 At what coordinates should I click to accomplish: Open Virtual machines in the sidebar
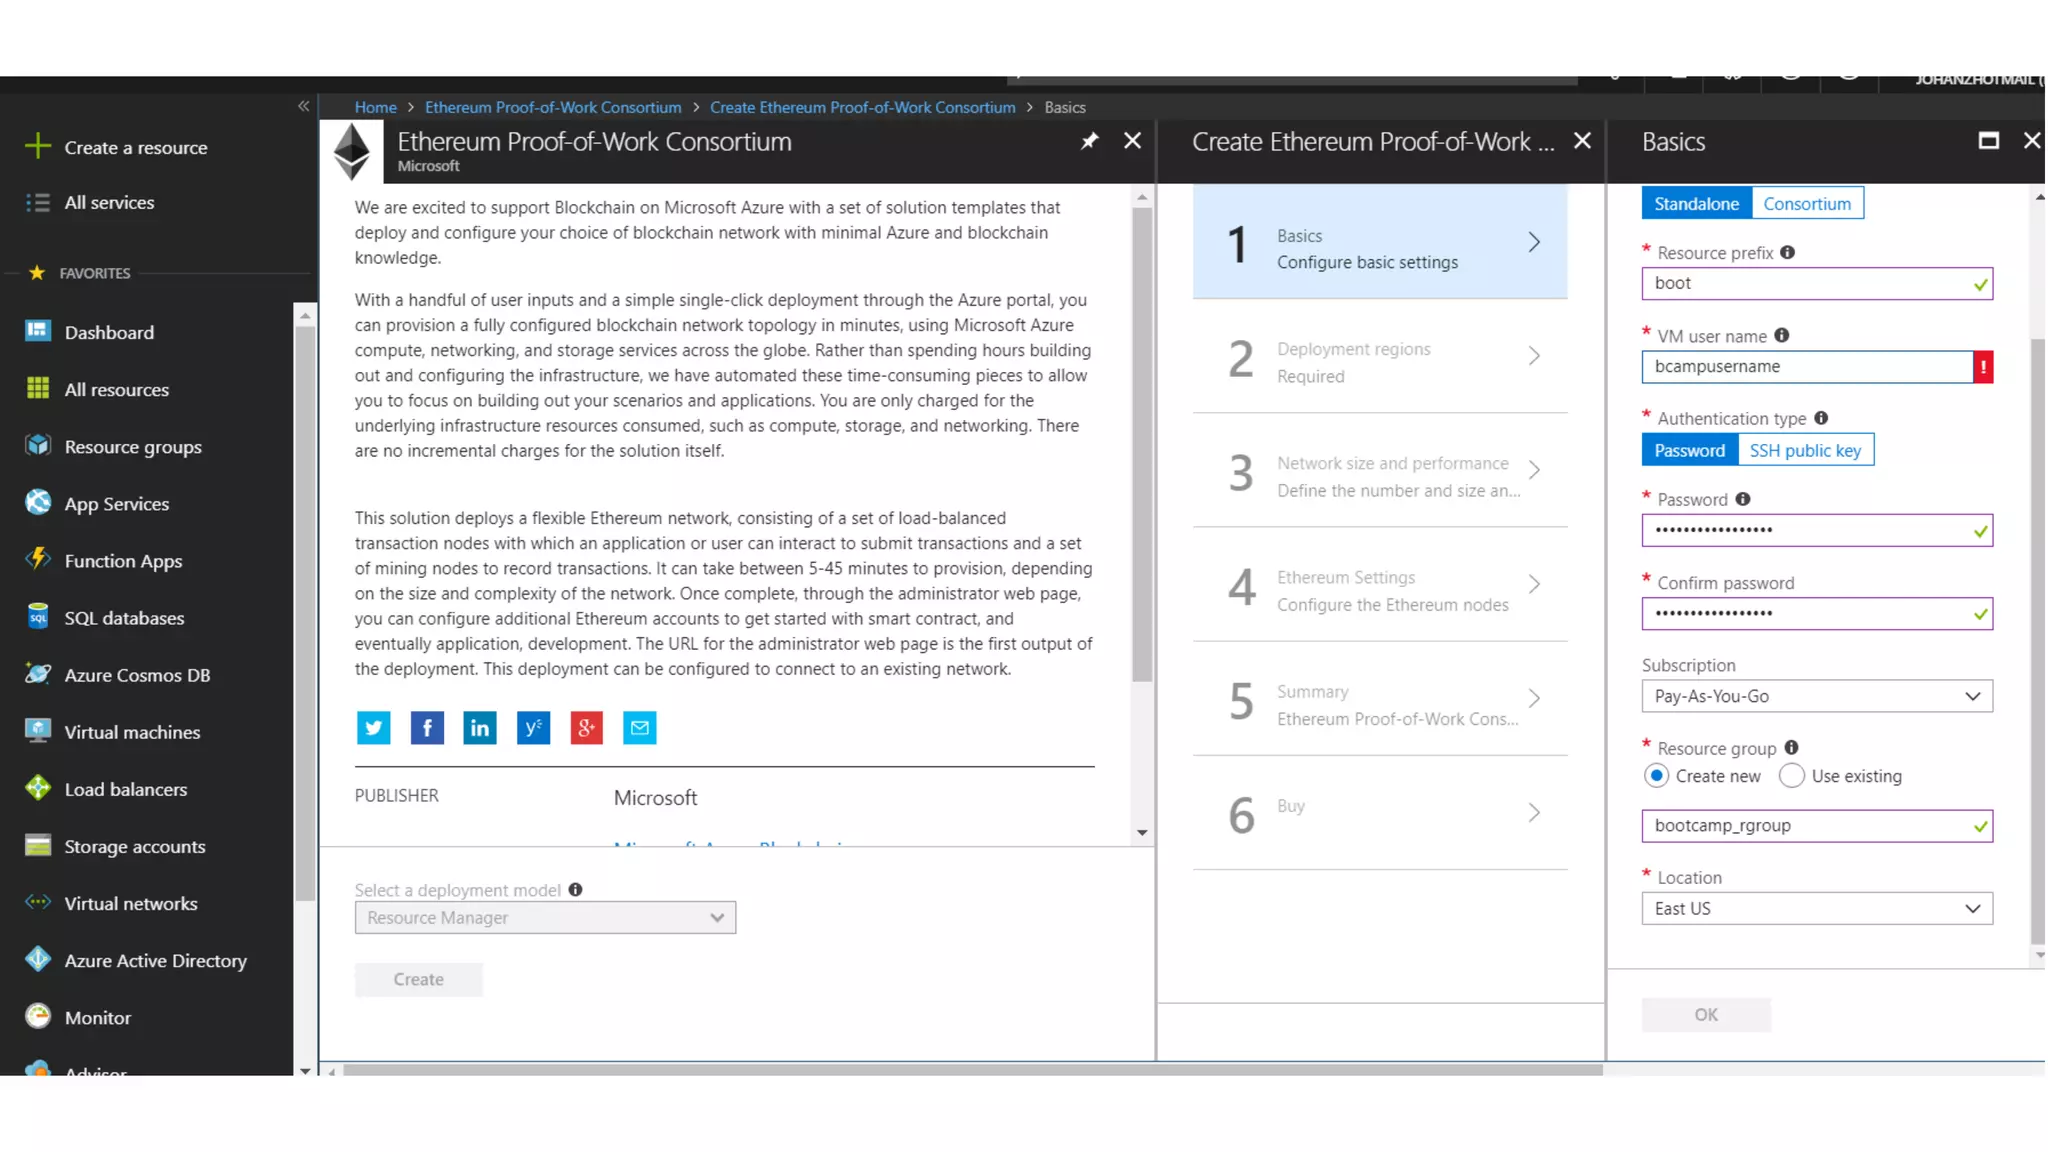click(x=132, y=733)
